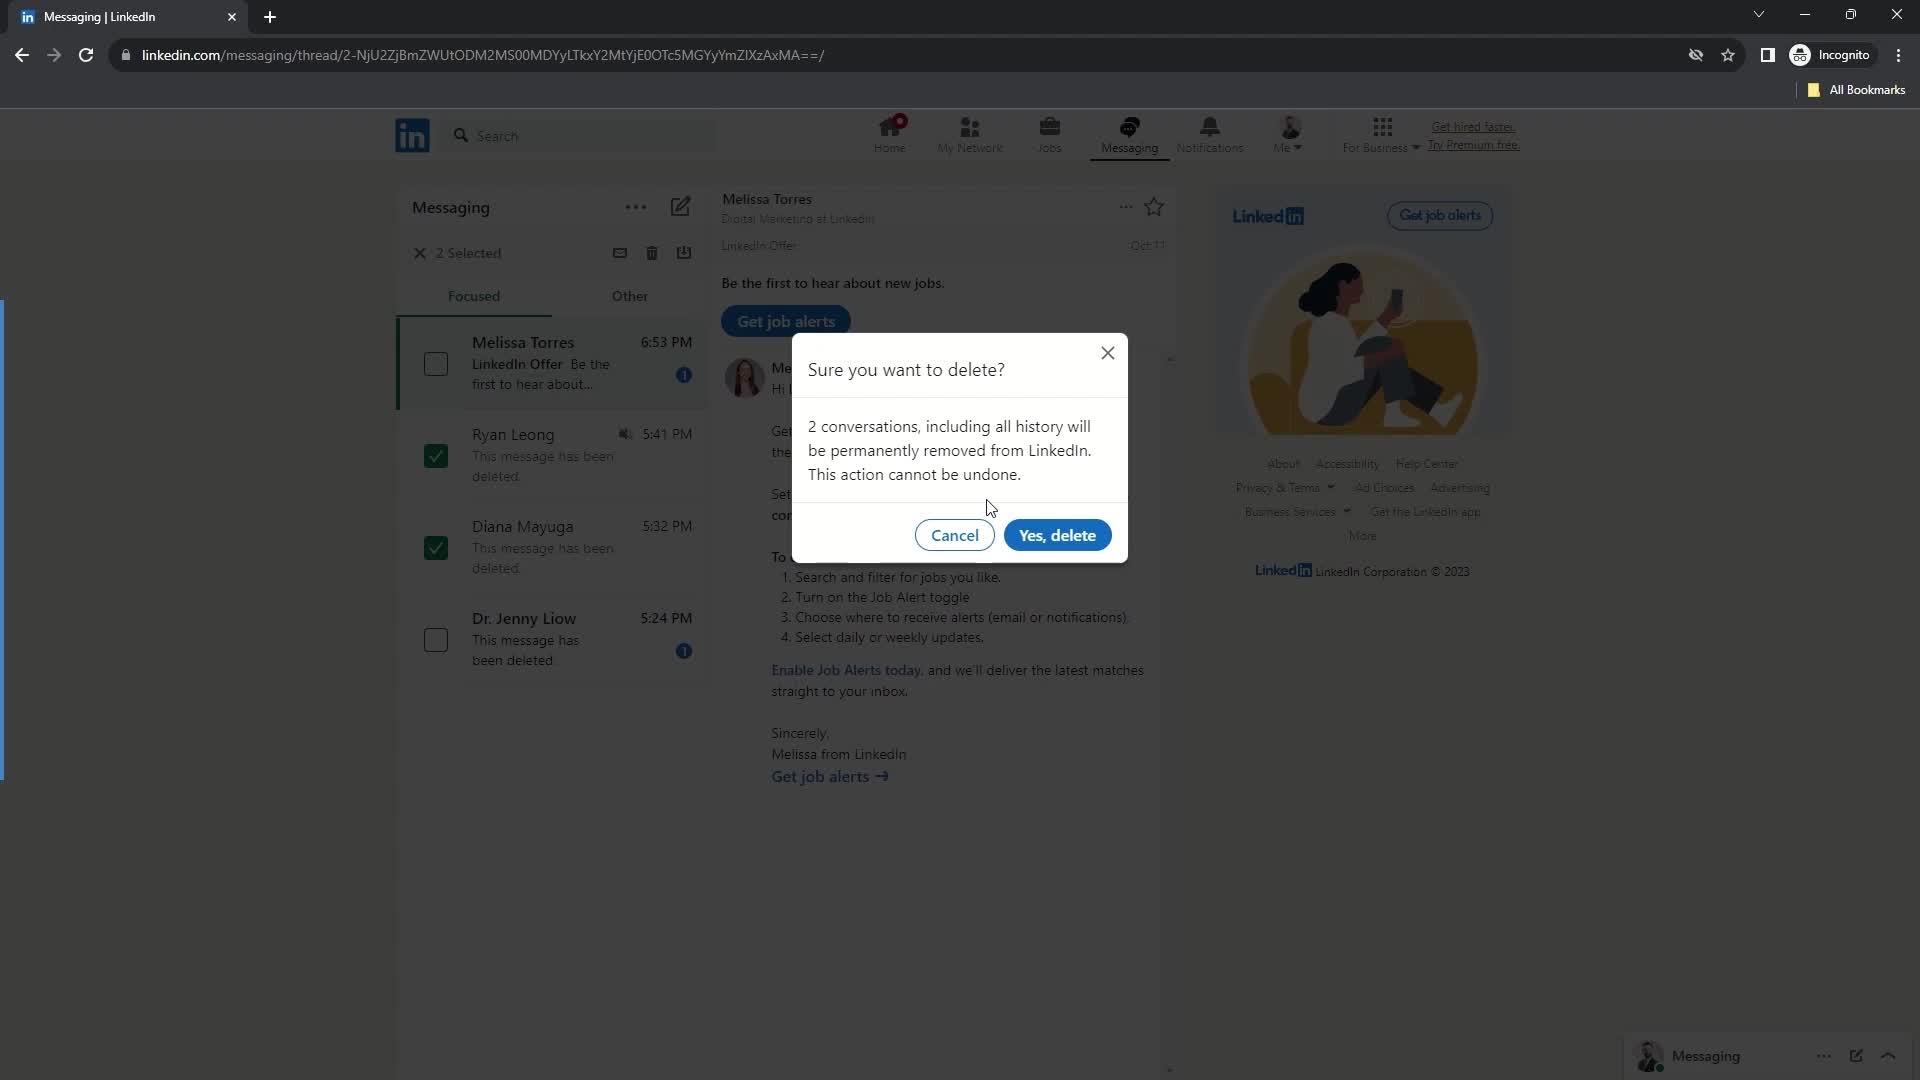Open Messaging nav icon
The width and height of the screenshot is (1920, 1080).
[x=1129, y=135]
